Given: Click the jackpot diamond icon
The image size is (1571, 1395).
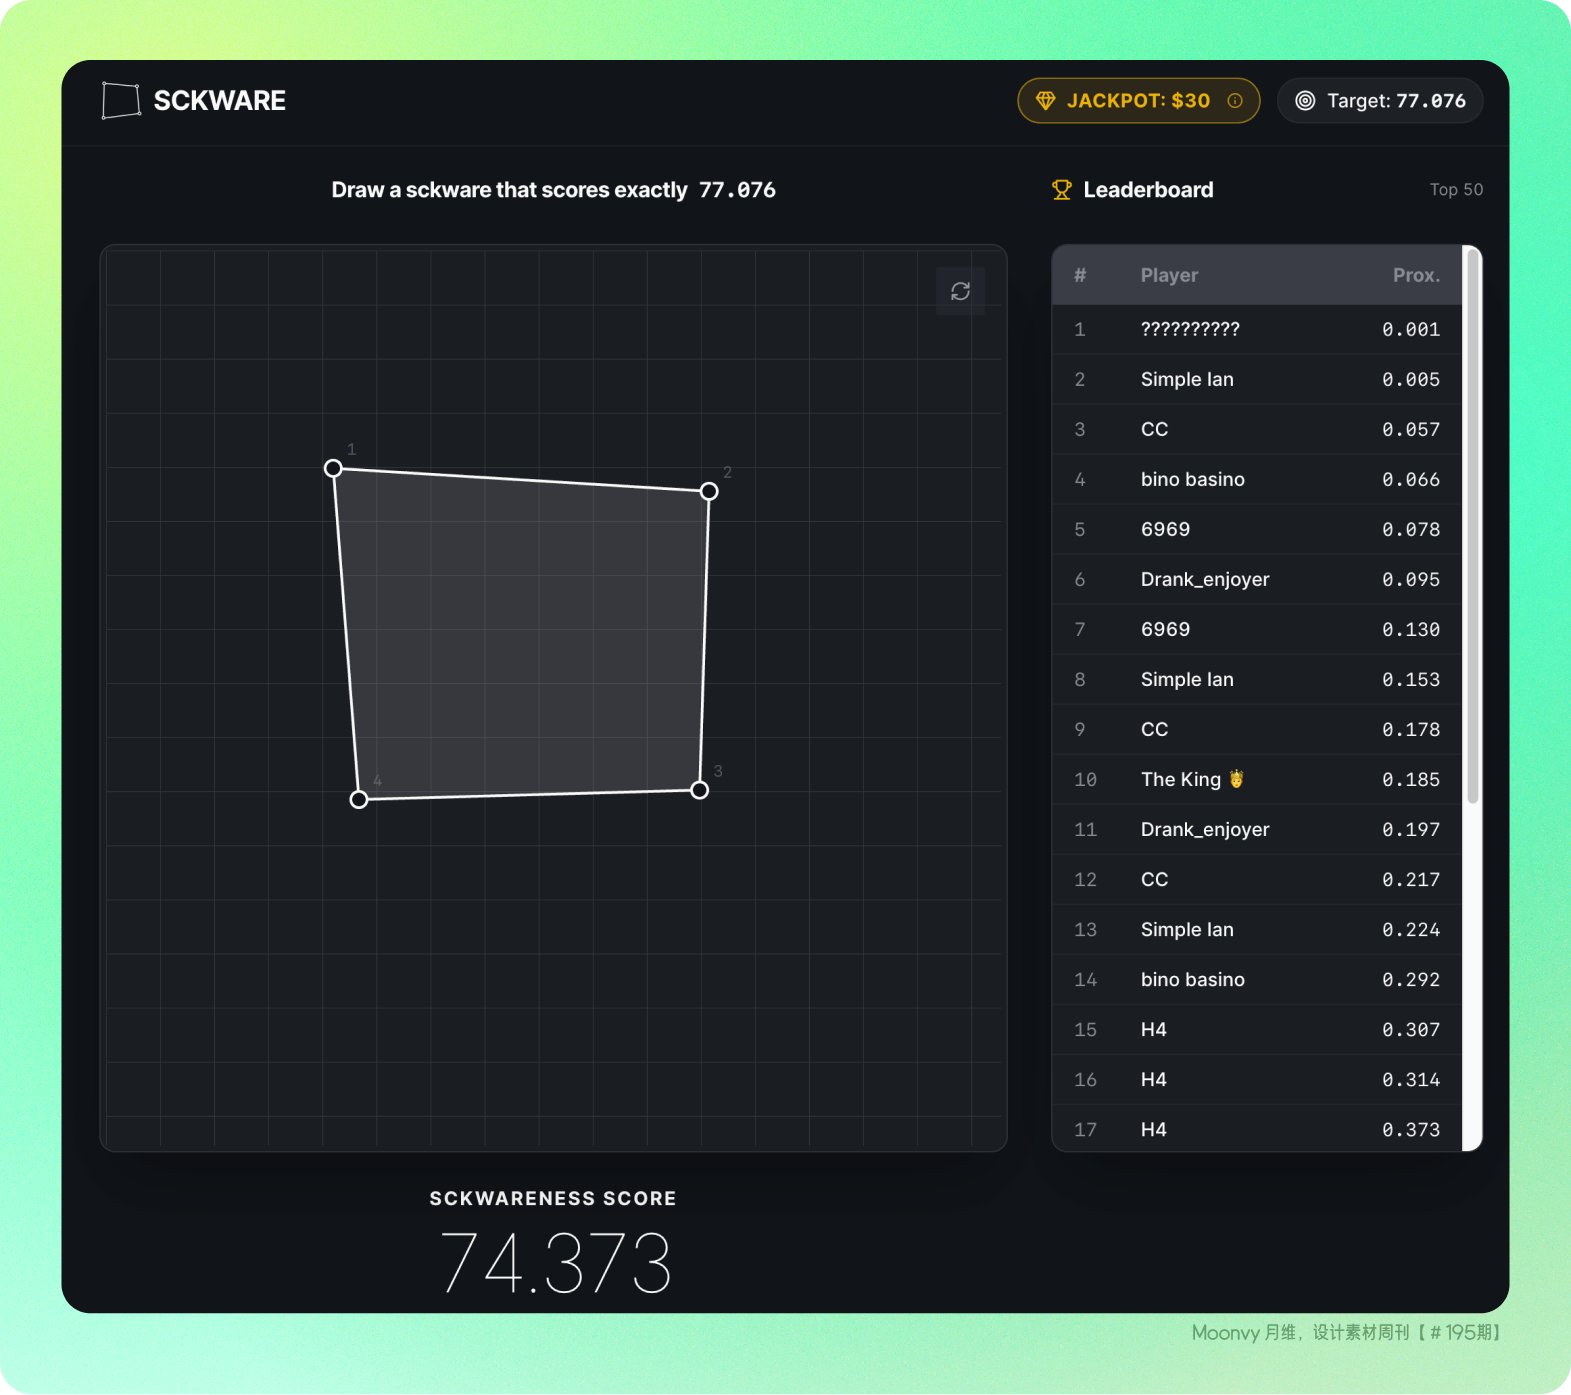Looking at the screenshot, I should (x=1046, y=101).
